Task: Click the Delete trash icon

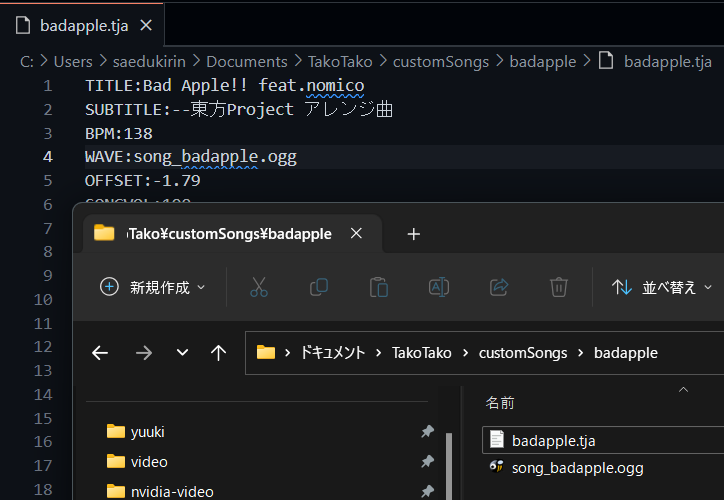Action: coord(559,287)
